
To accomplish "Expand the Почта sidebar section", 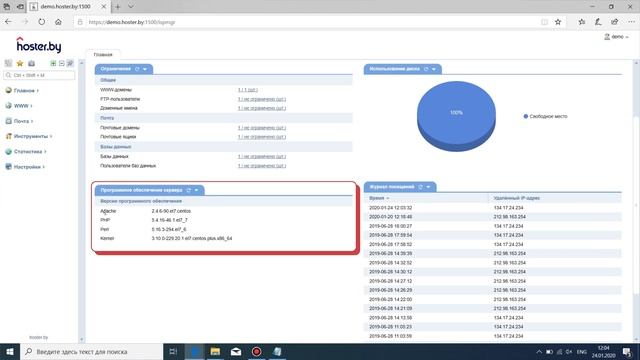I will [x=20, y=121].
